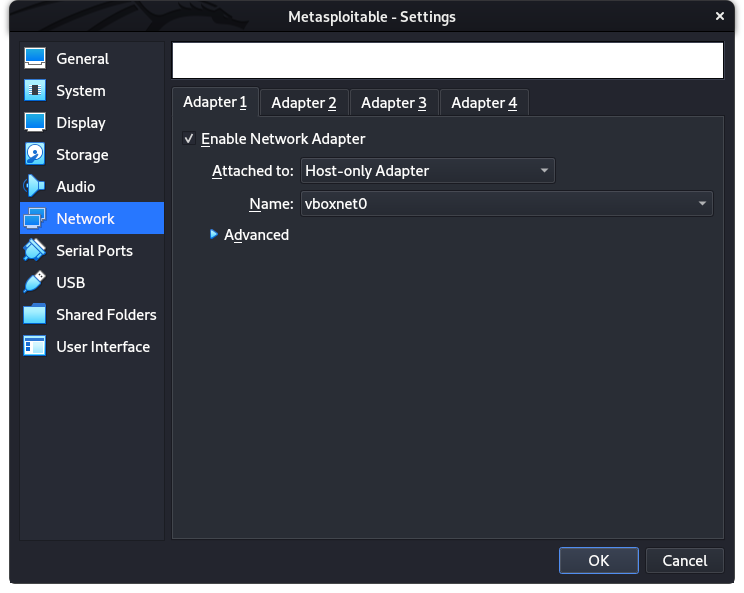
Task: Click the Shared Folders folder icon
Action: pos(35,315)
